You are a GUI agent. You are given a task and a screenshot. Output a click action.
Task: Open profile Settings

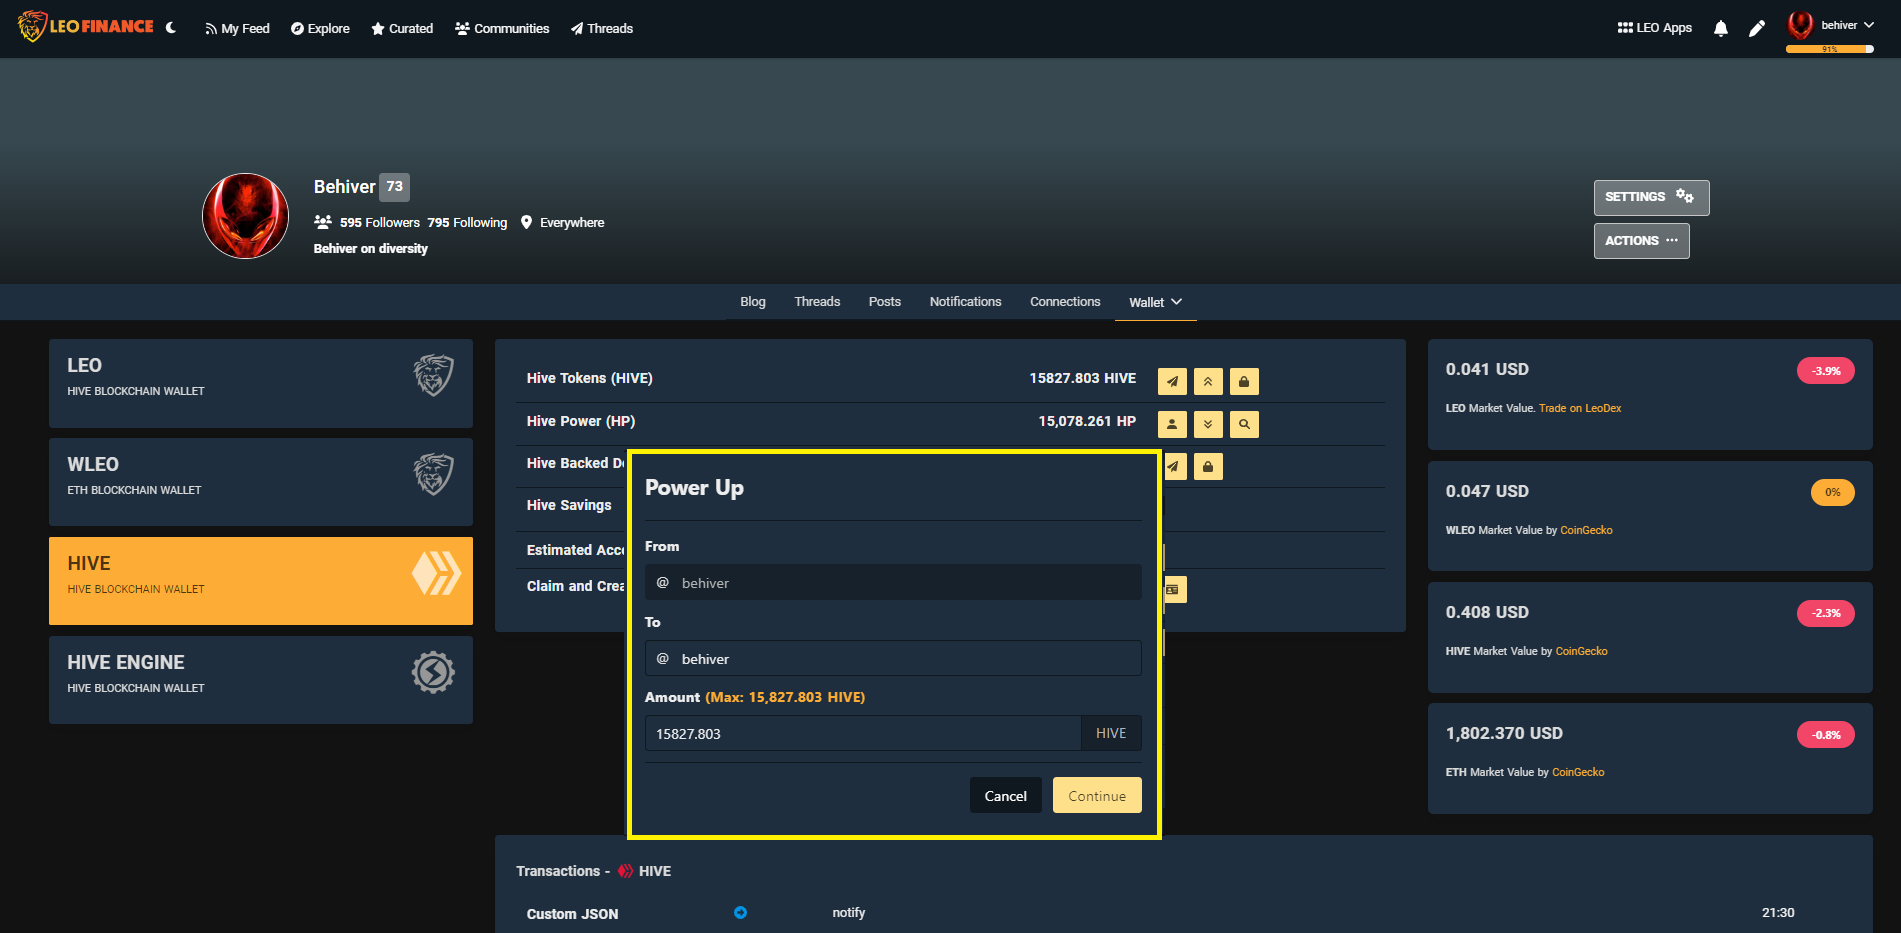click(x=1651, y=197)
